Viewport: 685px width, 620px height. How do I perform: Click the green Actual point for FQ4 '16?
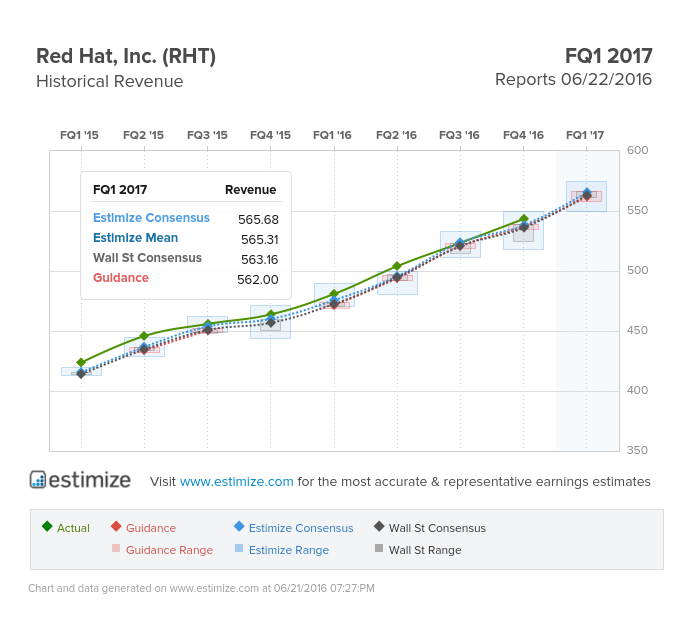[524, 218]
